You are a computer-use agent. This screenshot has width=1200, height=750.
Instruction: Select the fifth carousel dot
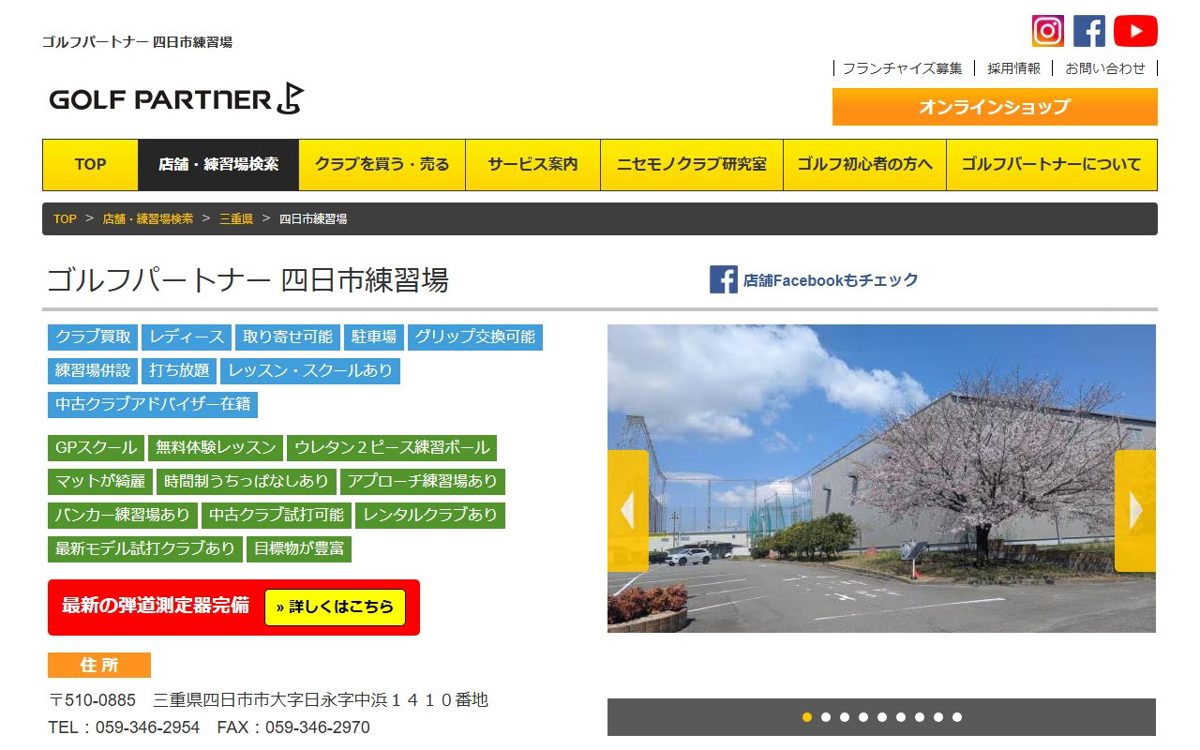[x=882, y=717]
